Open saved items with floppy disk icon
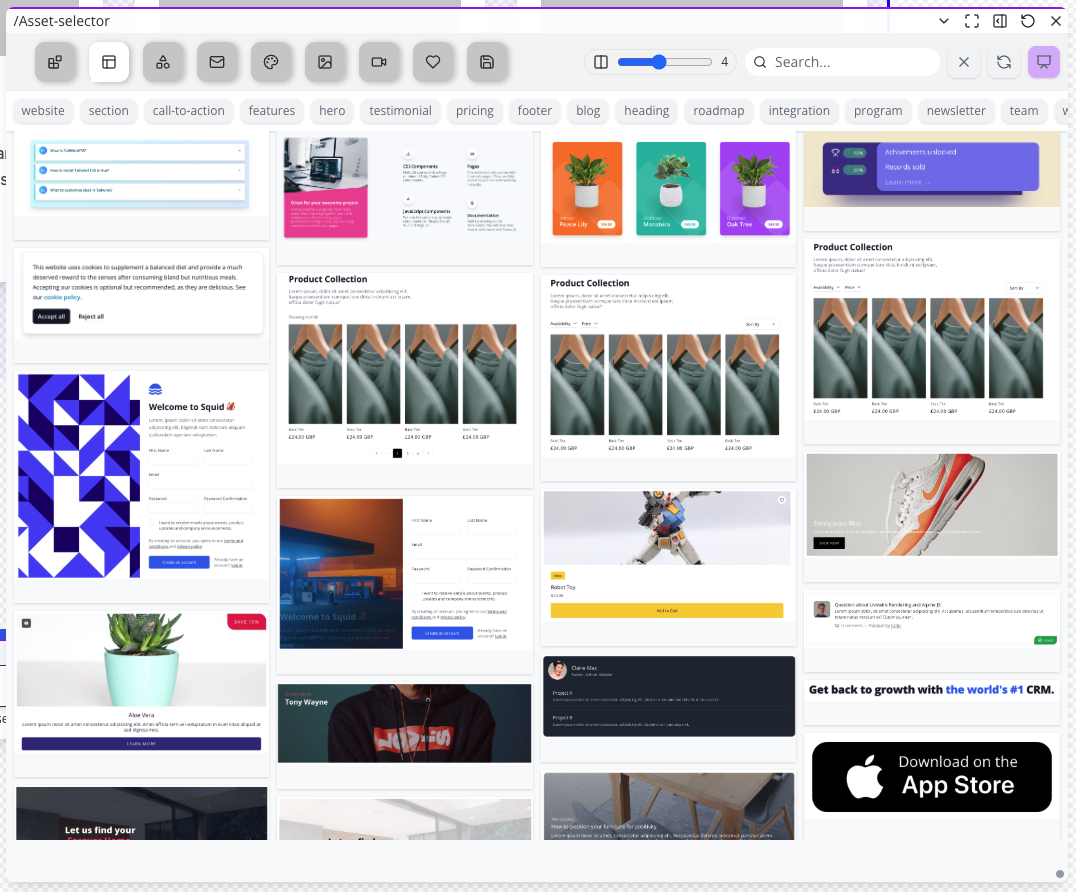The height and width of the screenshot is (892, 1076). coord(487,62)
